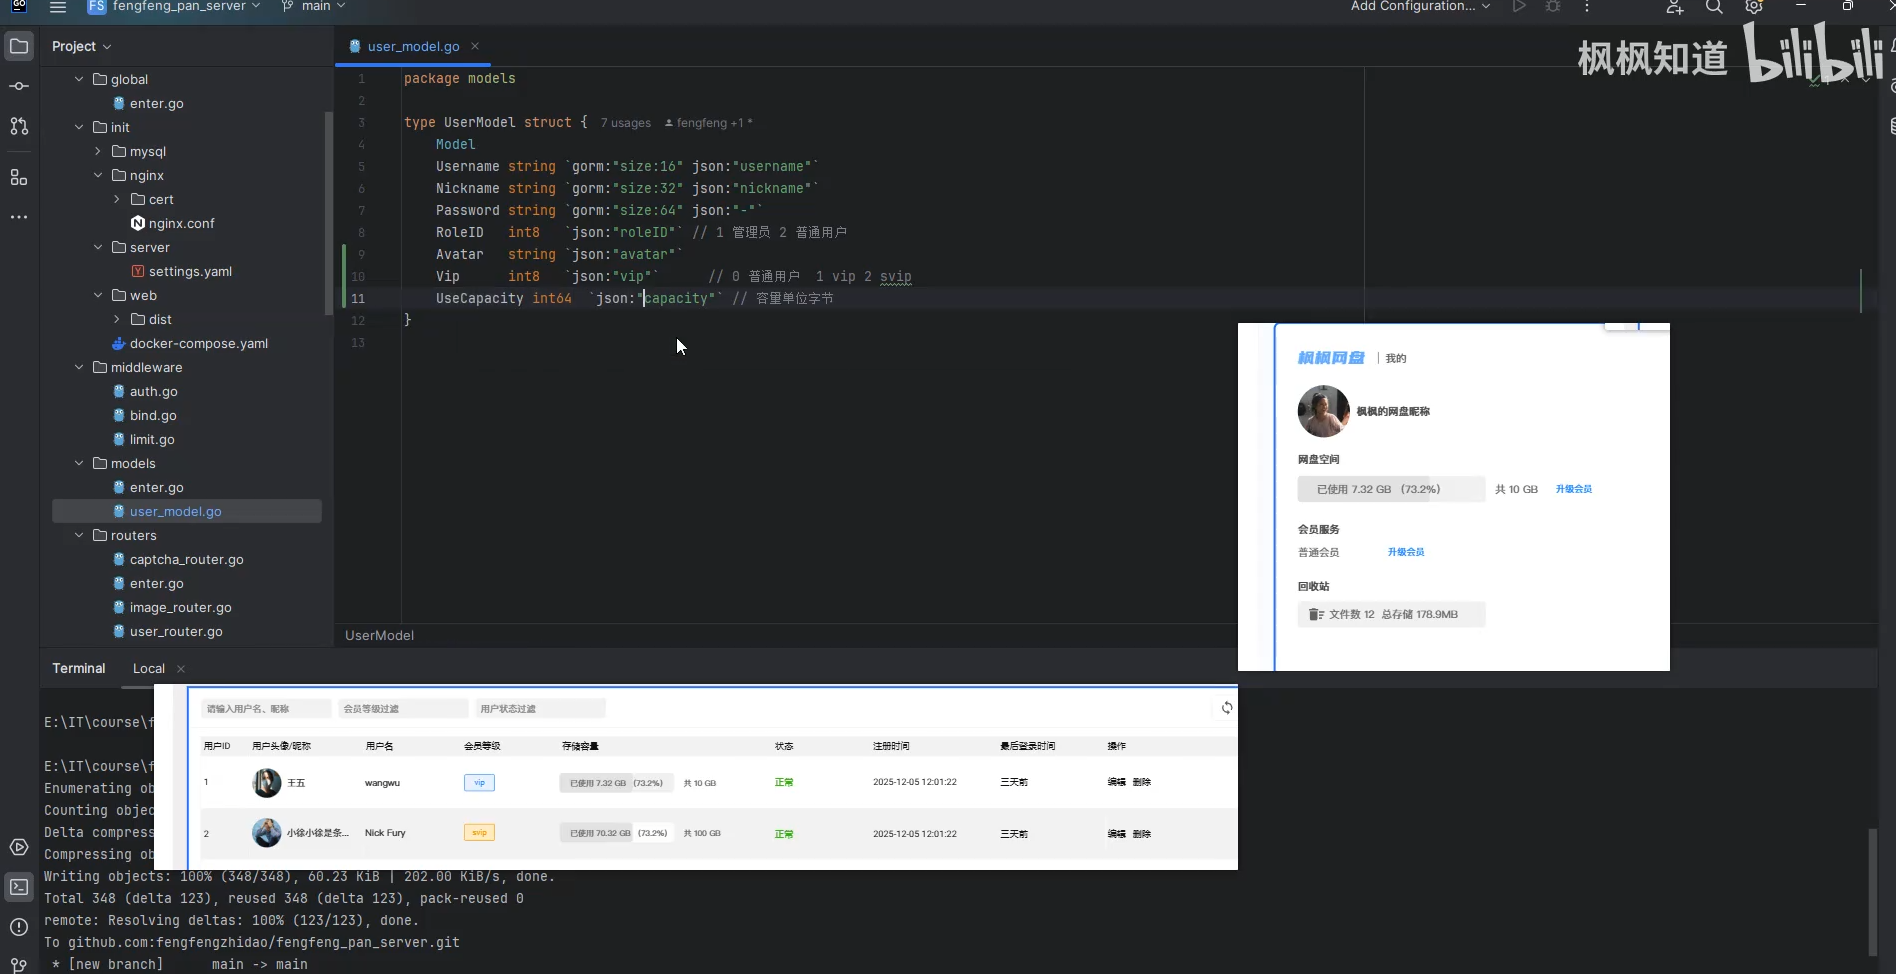Open the Commit tool window
This screenshot has height=974, width=1896.
[x=19, y=86]
